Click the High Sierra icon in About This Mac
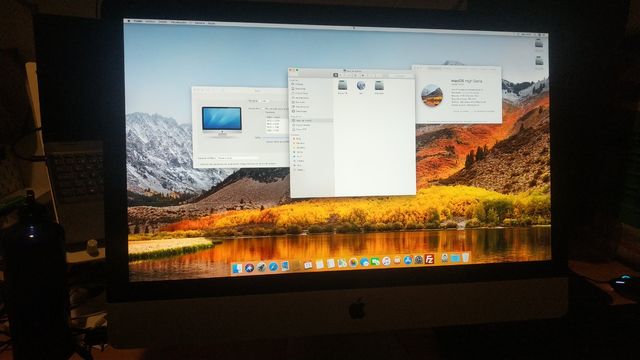The width and height of the screenshot is (640, 360). click(432, 96)
